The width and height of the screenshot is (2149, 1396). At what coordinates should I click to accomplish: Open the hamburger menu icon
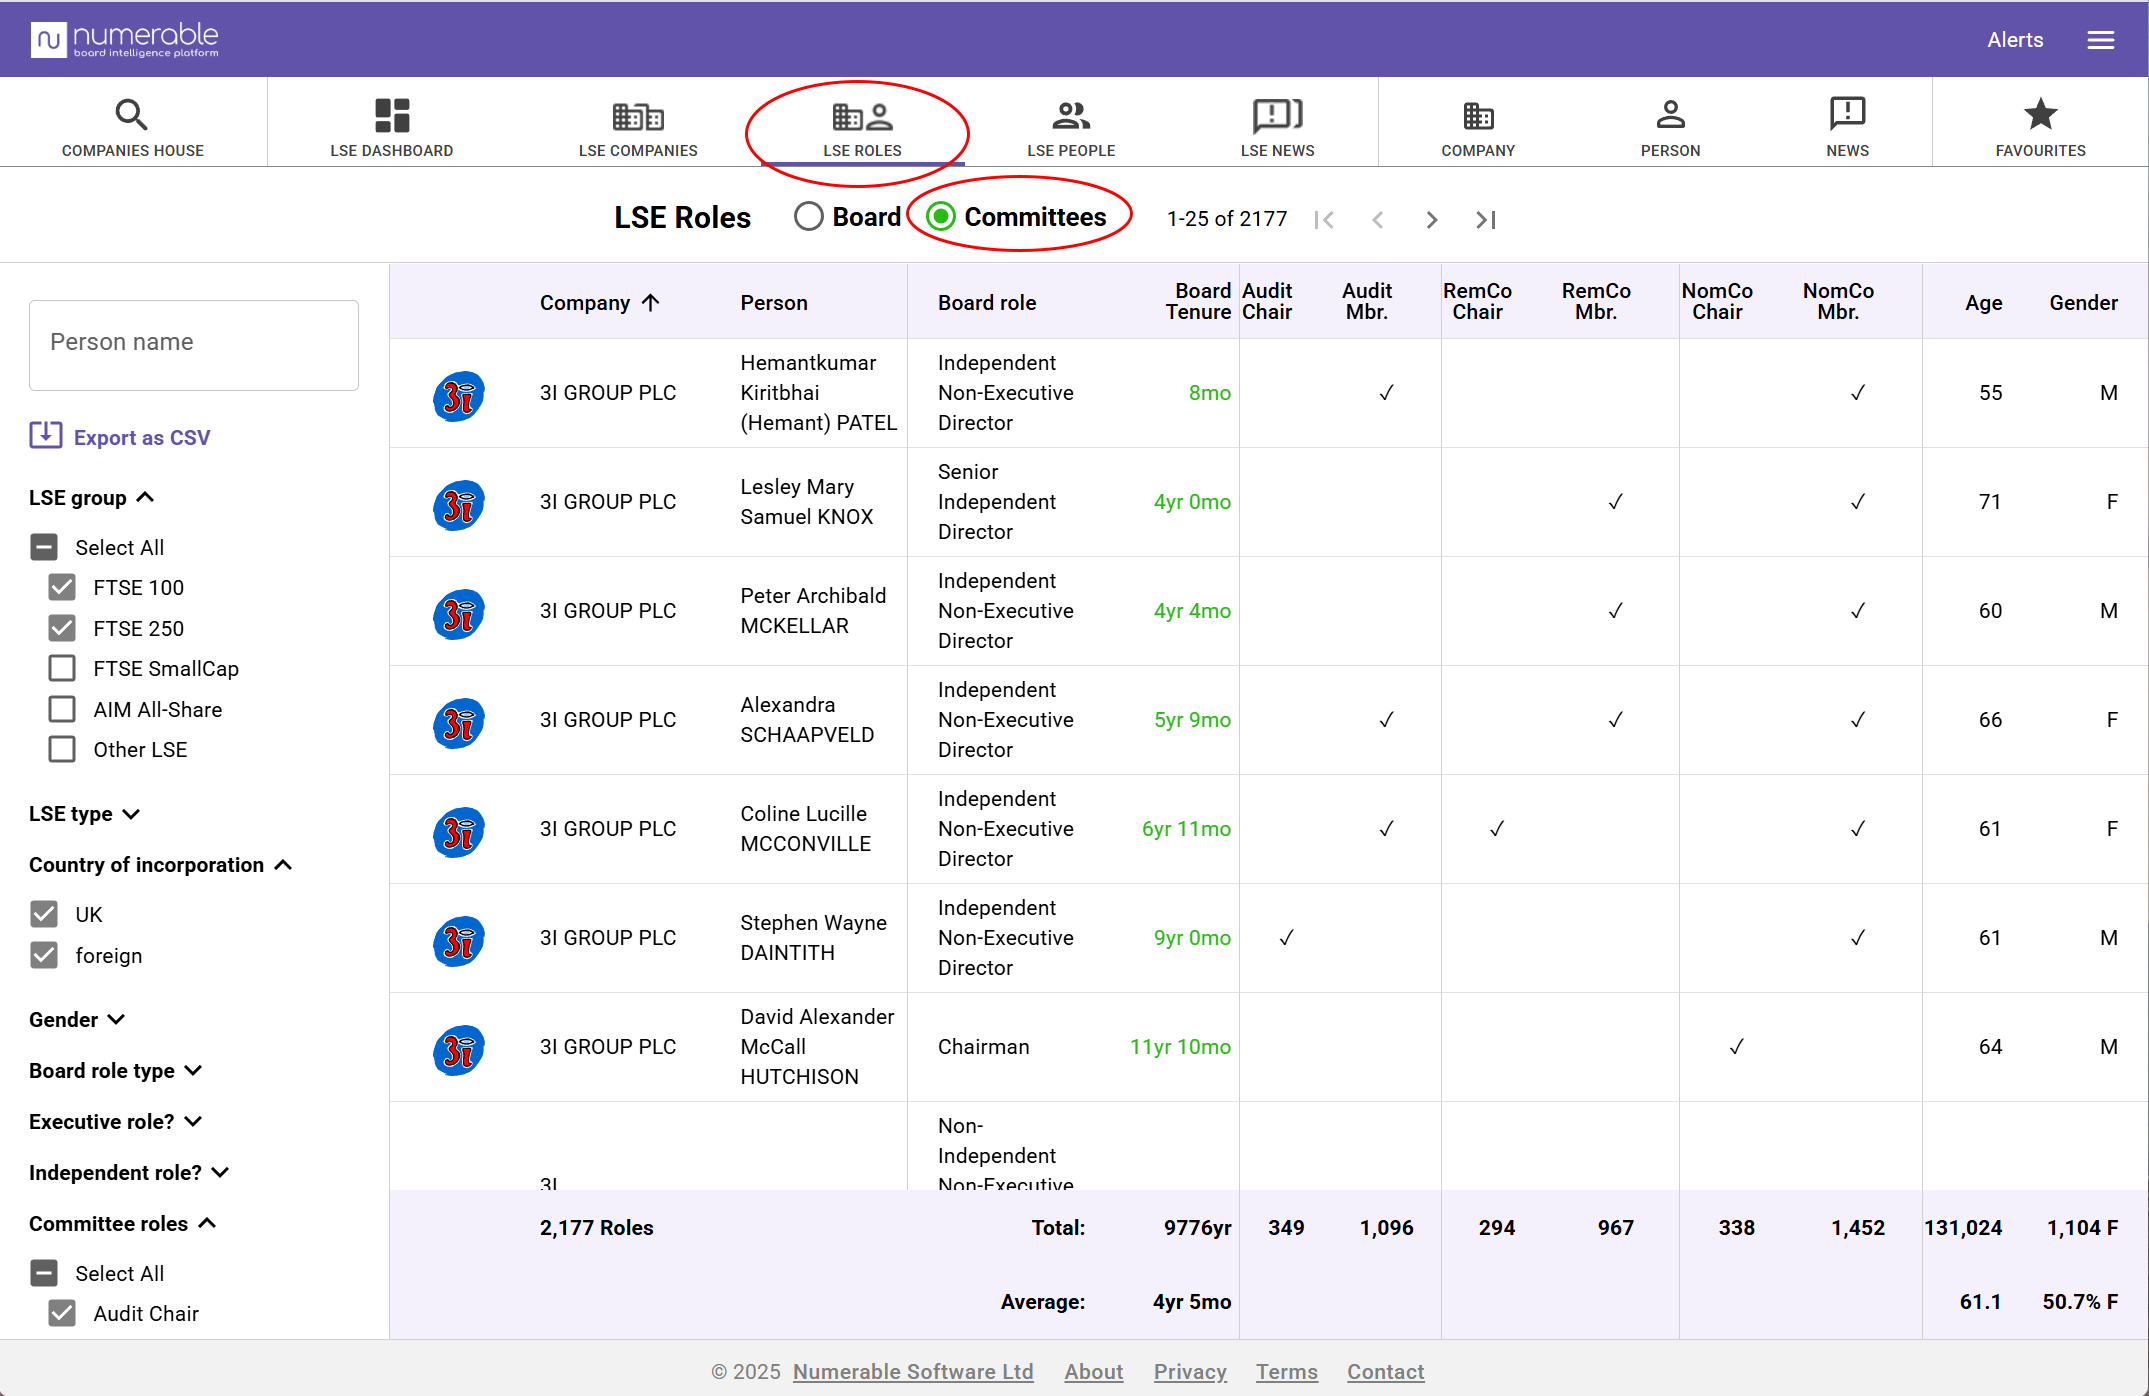pyautogui.click(x=2100, y=40)
